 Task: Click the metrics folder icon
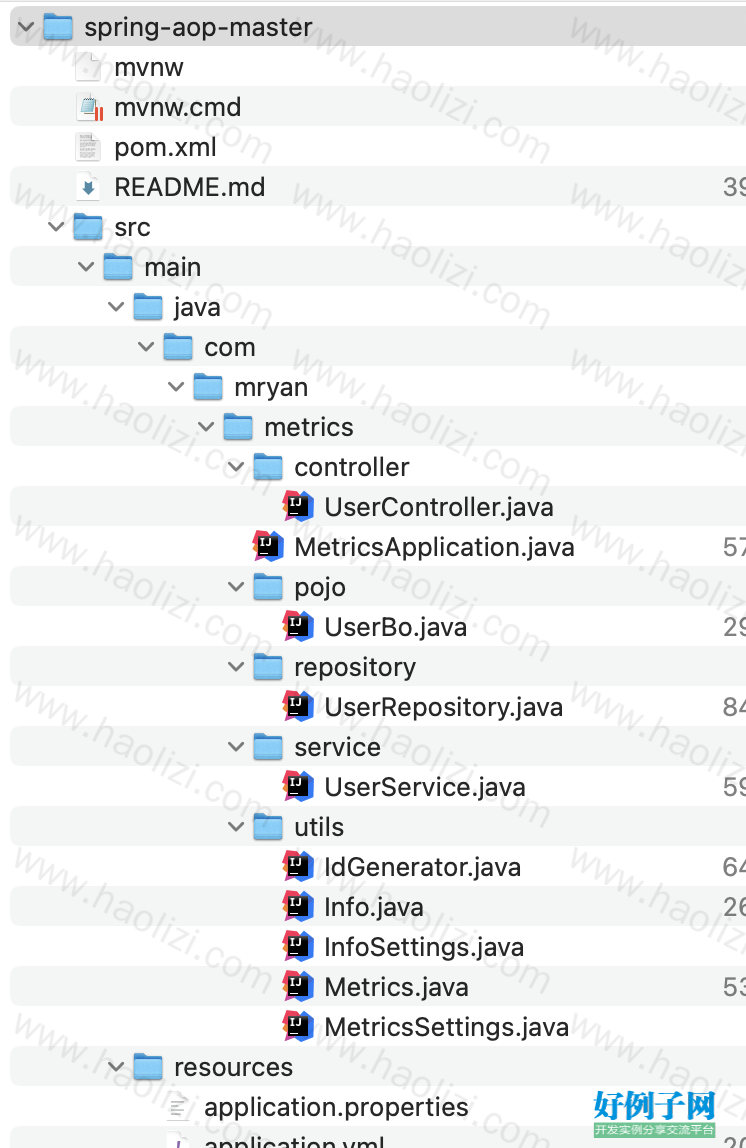pyautogui.click(x=238, y=427)
